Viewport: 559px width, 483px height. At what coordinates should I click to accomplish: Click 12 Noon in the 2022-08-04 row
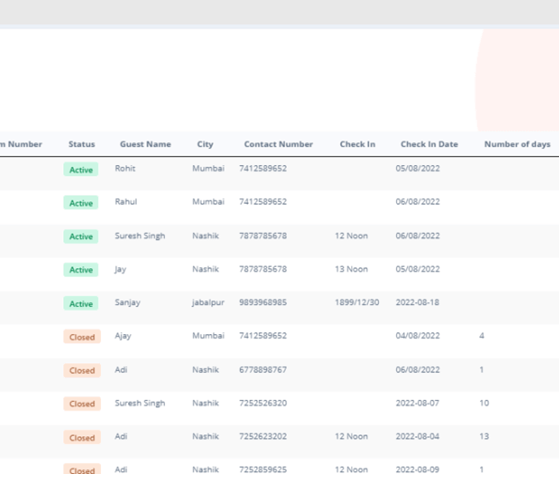(x=351, y=436)
